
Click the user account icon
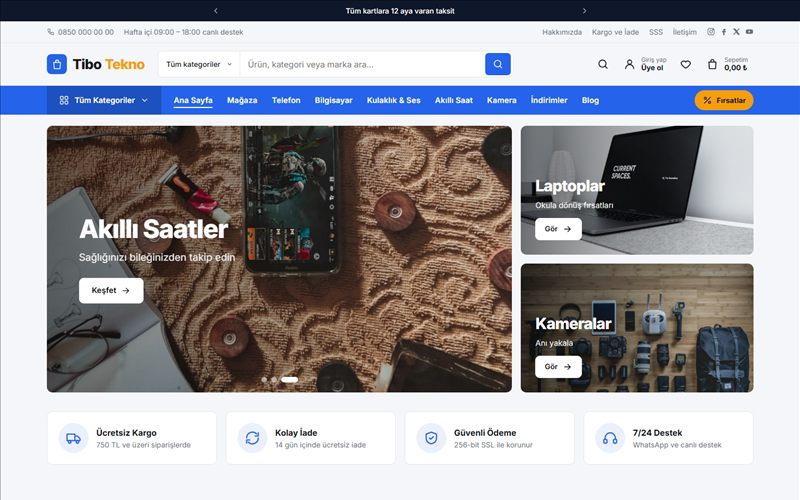coord(630,64)
